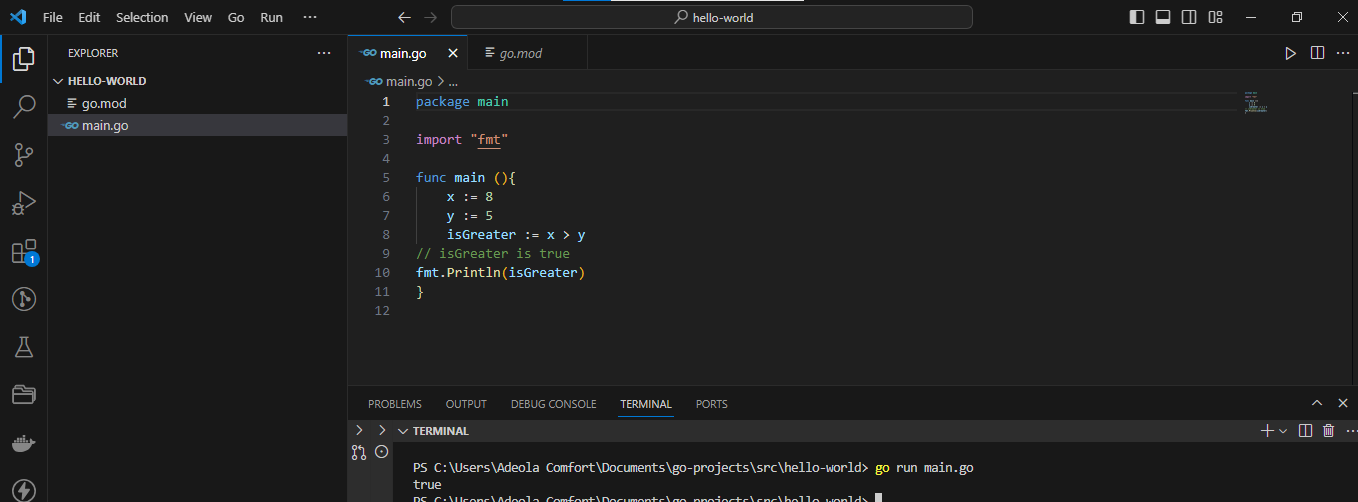1358x502 pixels.
Task: Maximize the panel with the up chevron
Action: pyautogui.click(x=1317, y=404)
